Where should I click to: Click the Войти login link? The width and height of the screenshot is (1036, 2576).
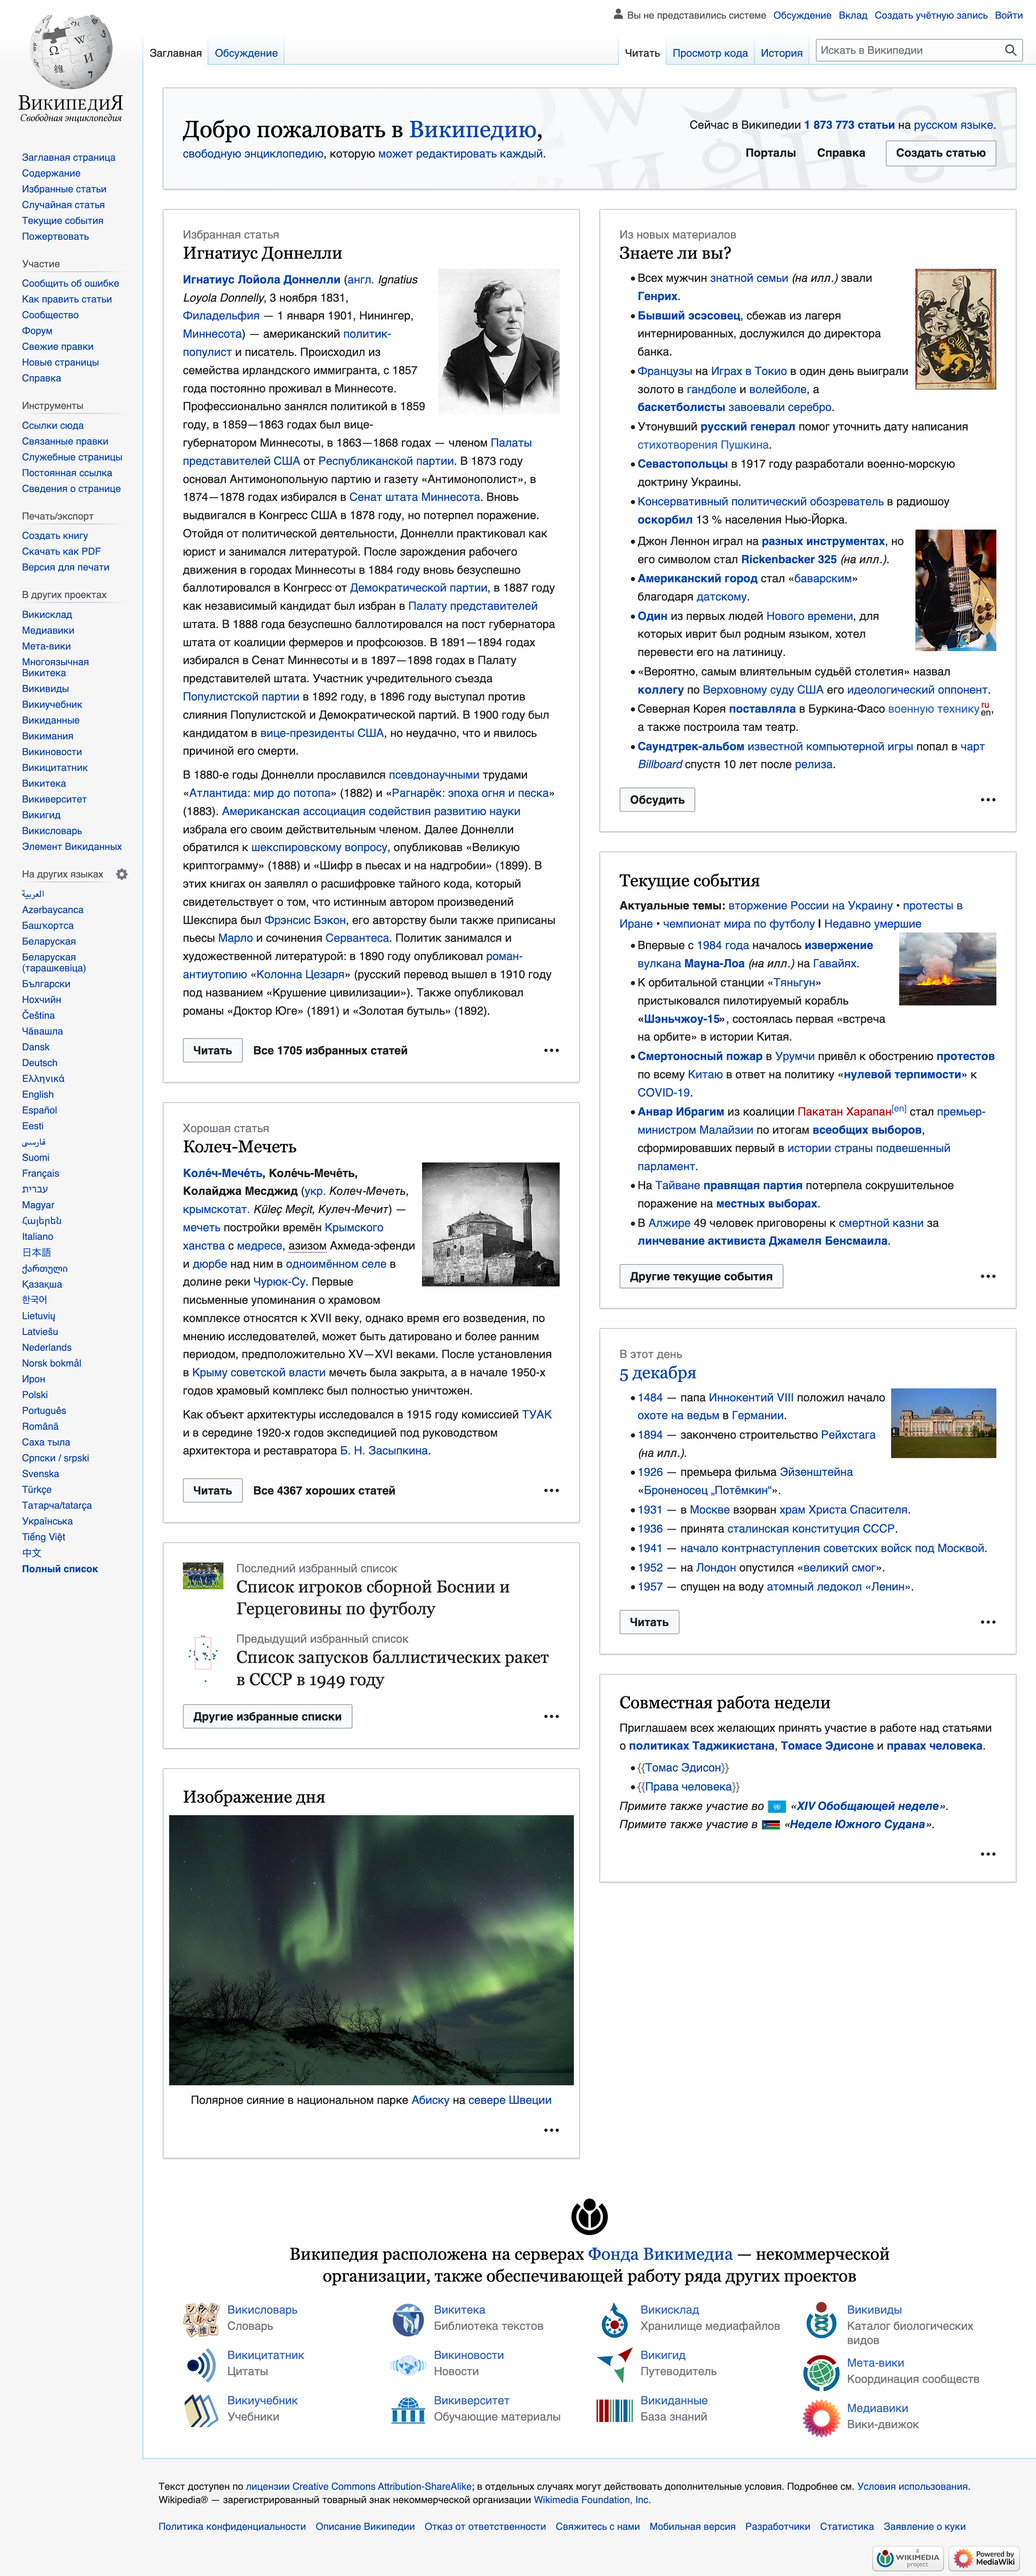[x=1008, y=15]
